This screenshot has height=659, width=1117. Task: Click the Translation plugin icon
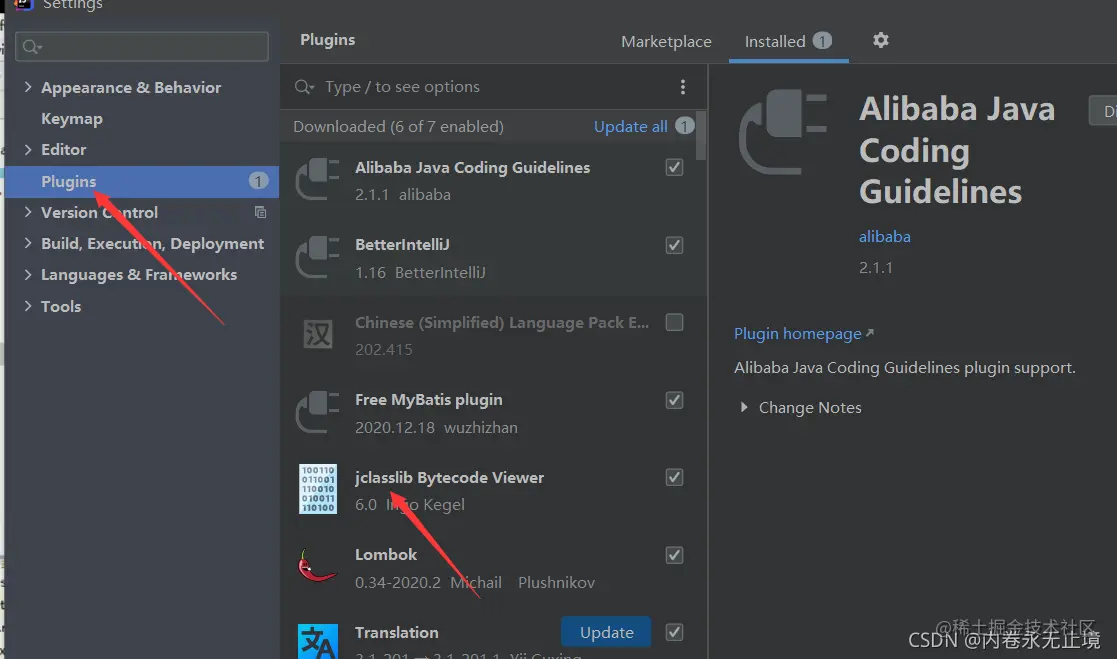coord(318,641)
